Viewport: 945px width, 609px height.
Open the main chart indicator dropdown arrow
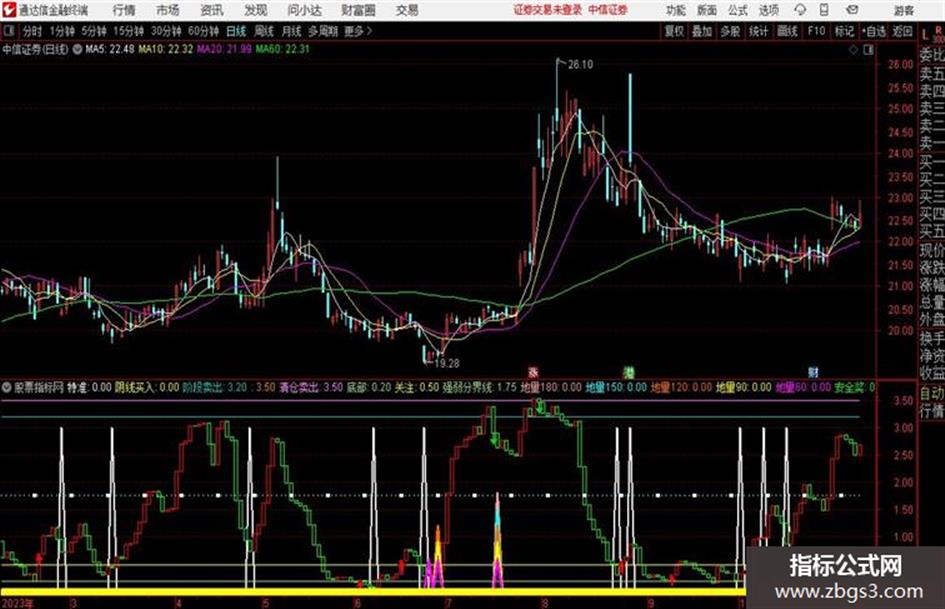tap(77, 49)
